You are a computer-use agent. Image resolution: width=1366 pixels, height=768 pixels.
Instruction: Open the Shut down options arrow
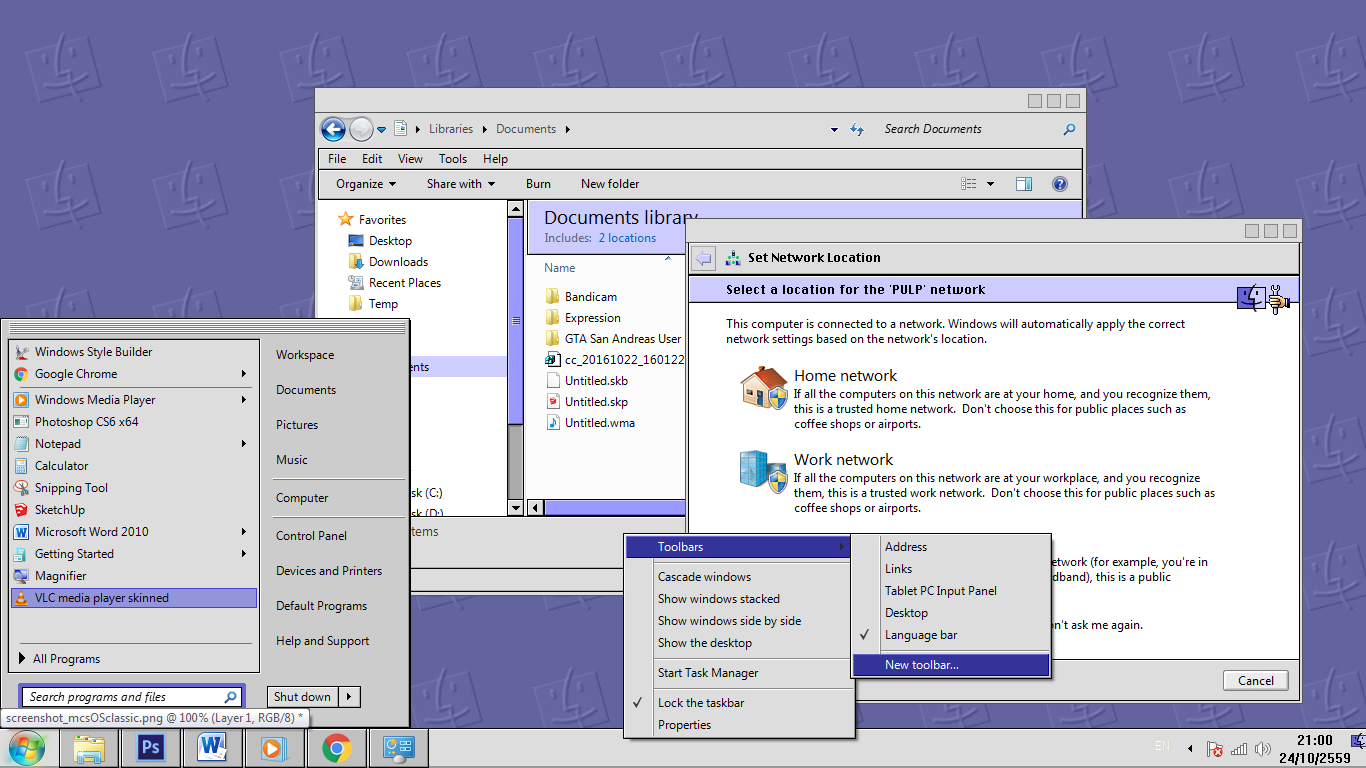(x=349, y=697)
